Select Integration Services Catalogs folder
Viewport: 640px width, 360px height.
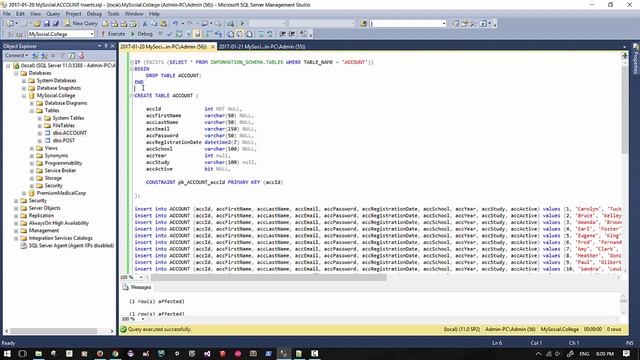pos(60,238)
